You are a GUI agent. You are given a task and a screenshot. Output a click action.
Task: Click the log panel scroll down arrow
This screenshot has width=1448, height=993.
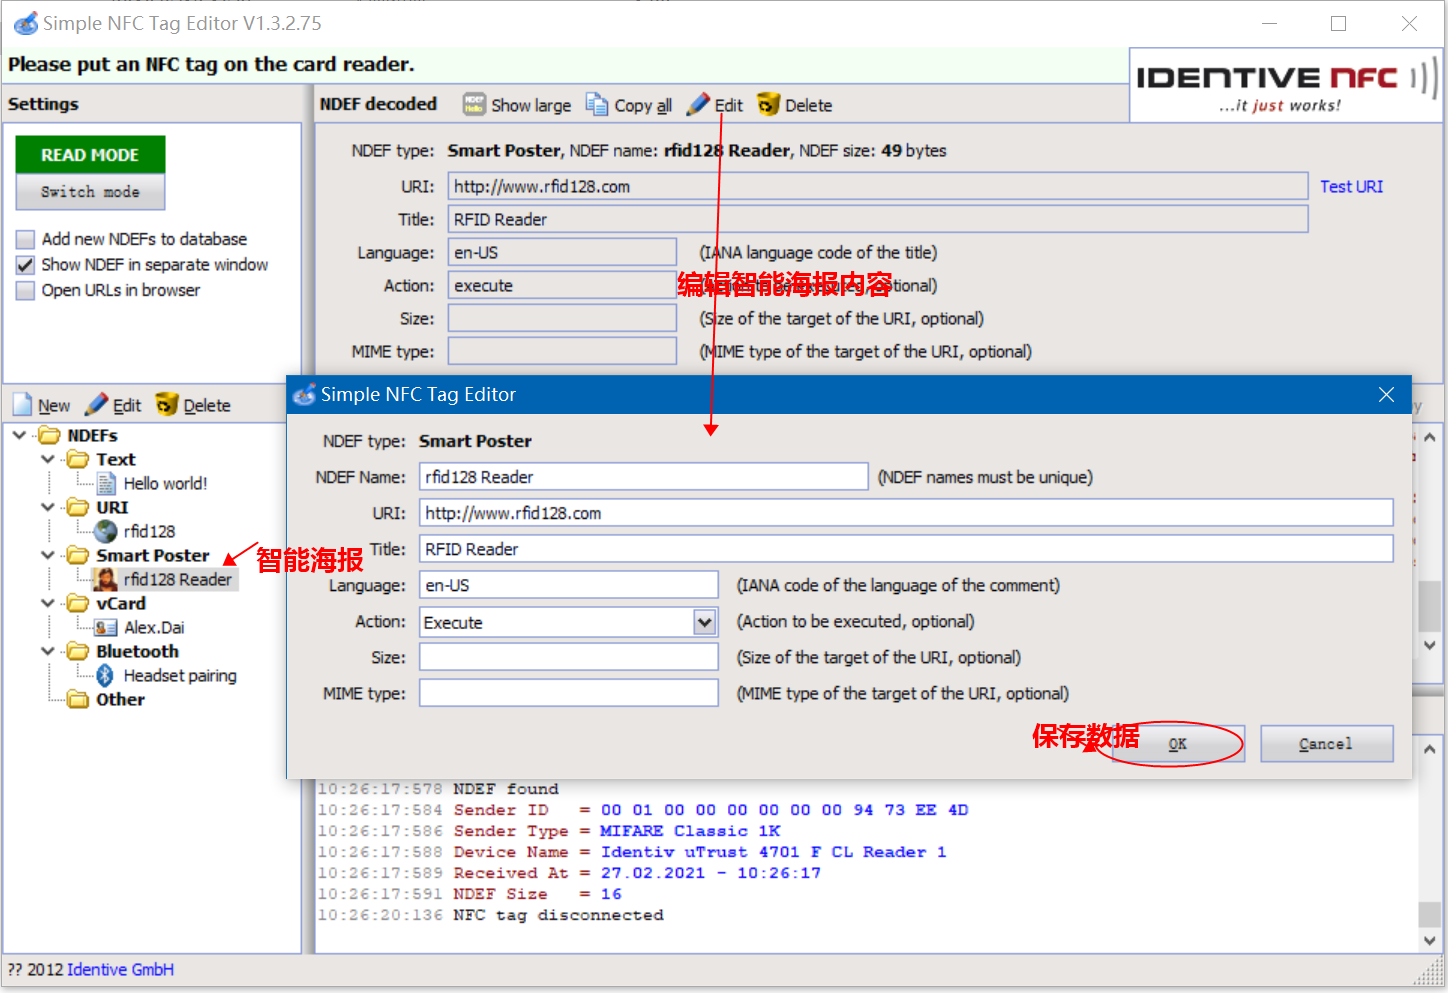click(x=1430, y=941)
